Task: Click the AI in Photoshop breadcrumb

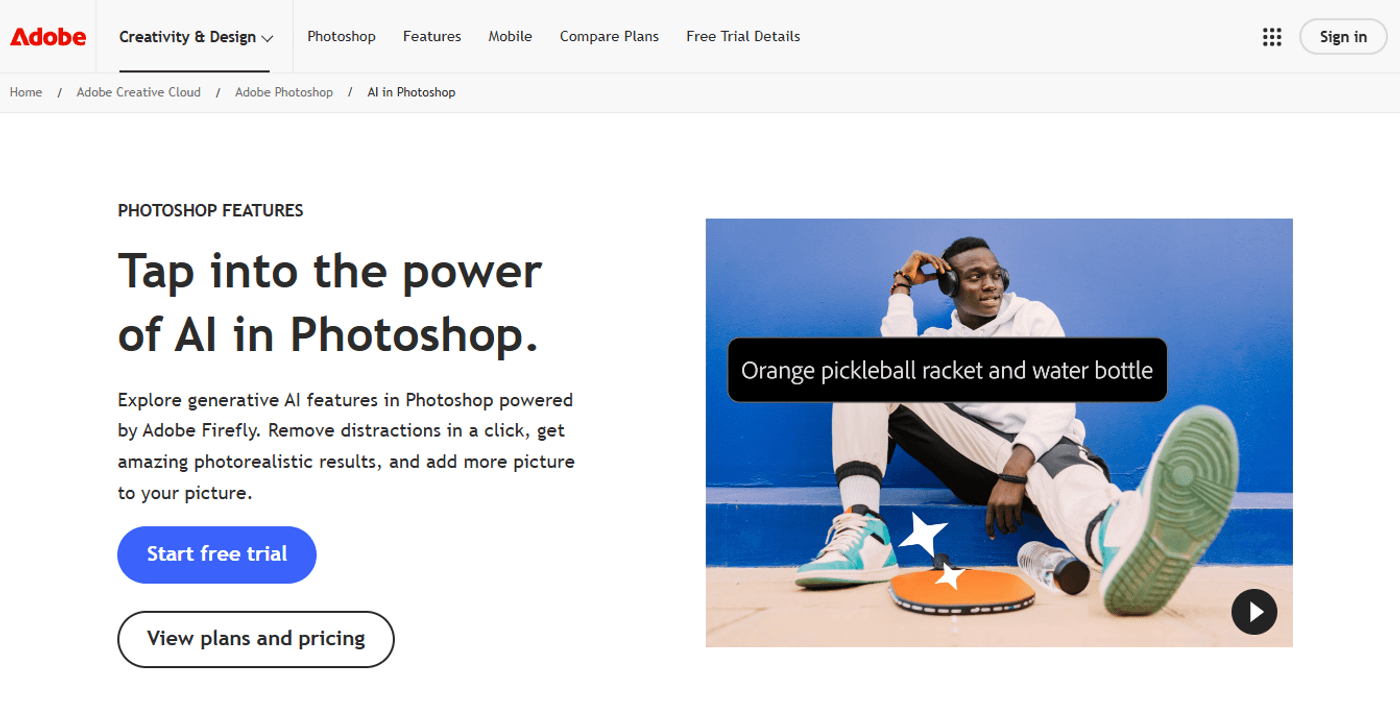Action: point(411,92)
